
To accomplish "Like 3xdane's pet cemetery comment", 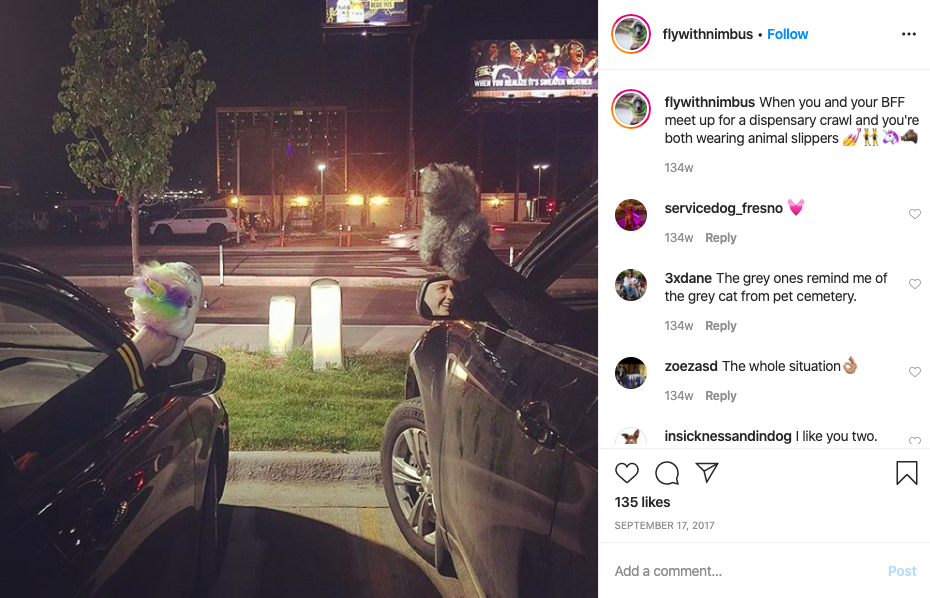I will (x=915, y=284).
